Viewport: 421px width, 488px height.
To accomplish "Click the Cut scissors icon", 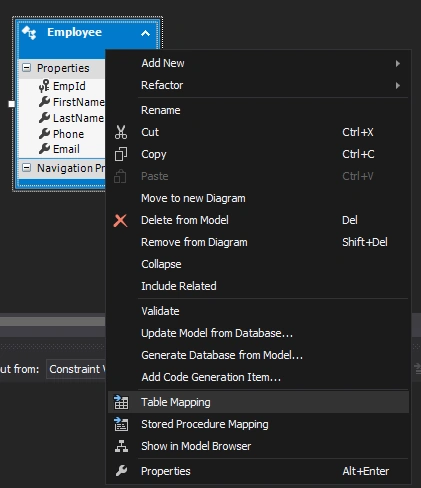I will click(x=121, y=132).
